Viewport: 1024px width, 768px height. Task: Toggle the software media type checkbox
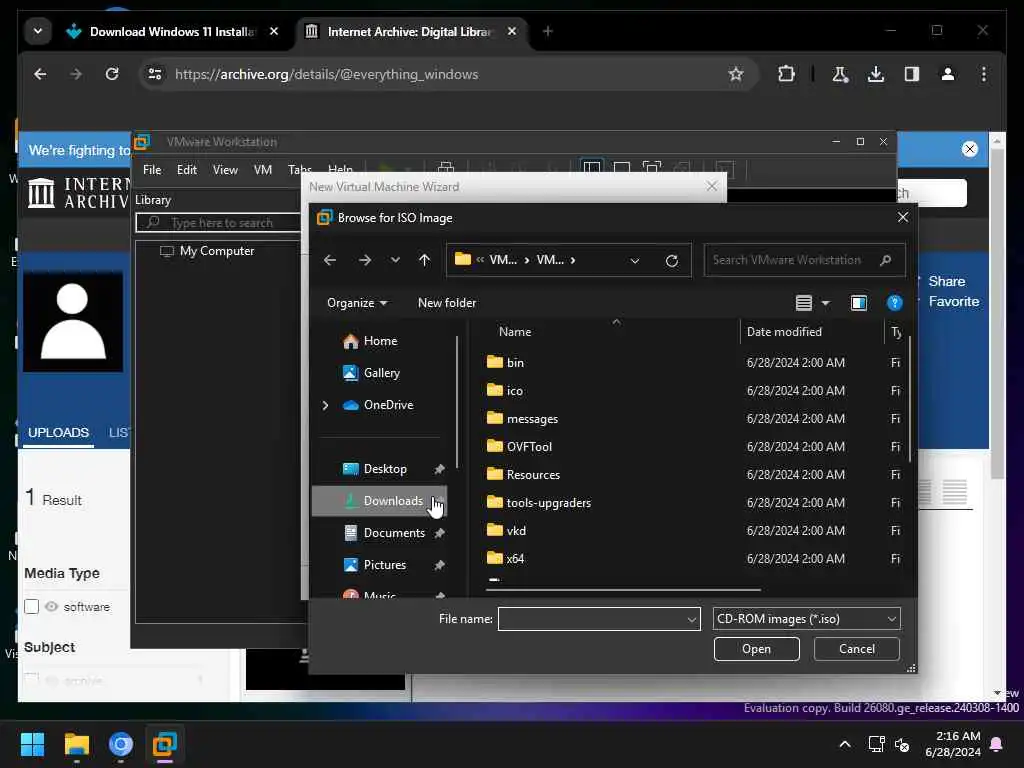pyautogui.click(x=31, y=607)
